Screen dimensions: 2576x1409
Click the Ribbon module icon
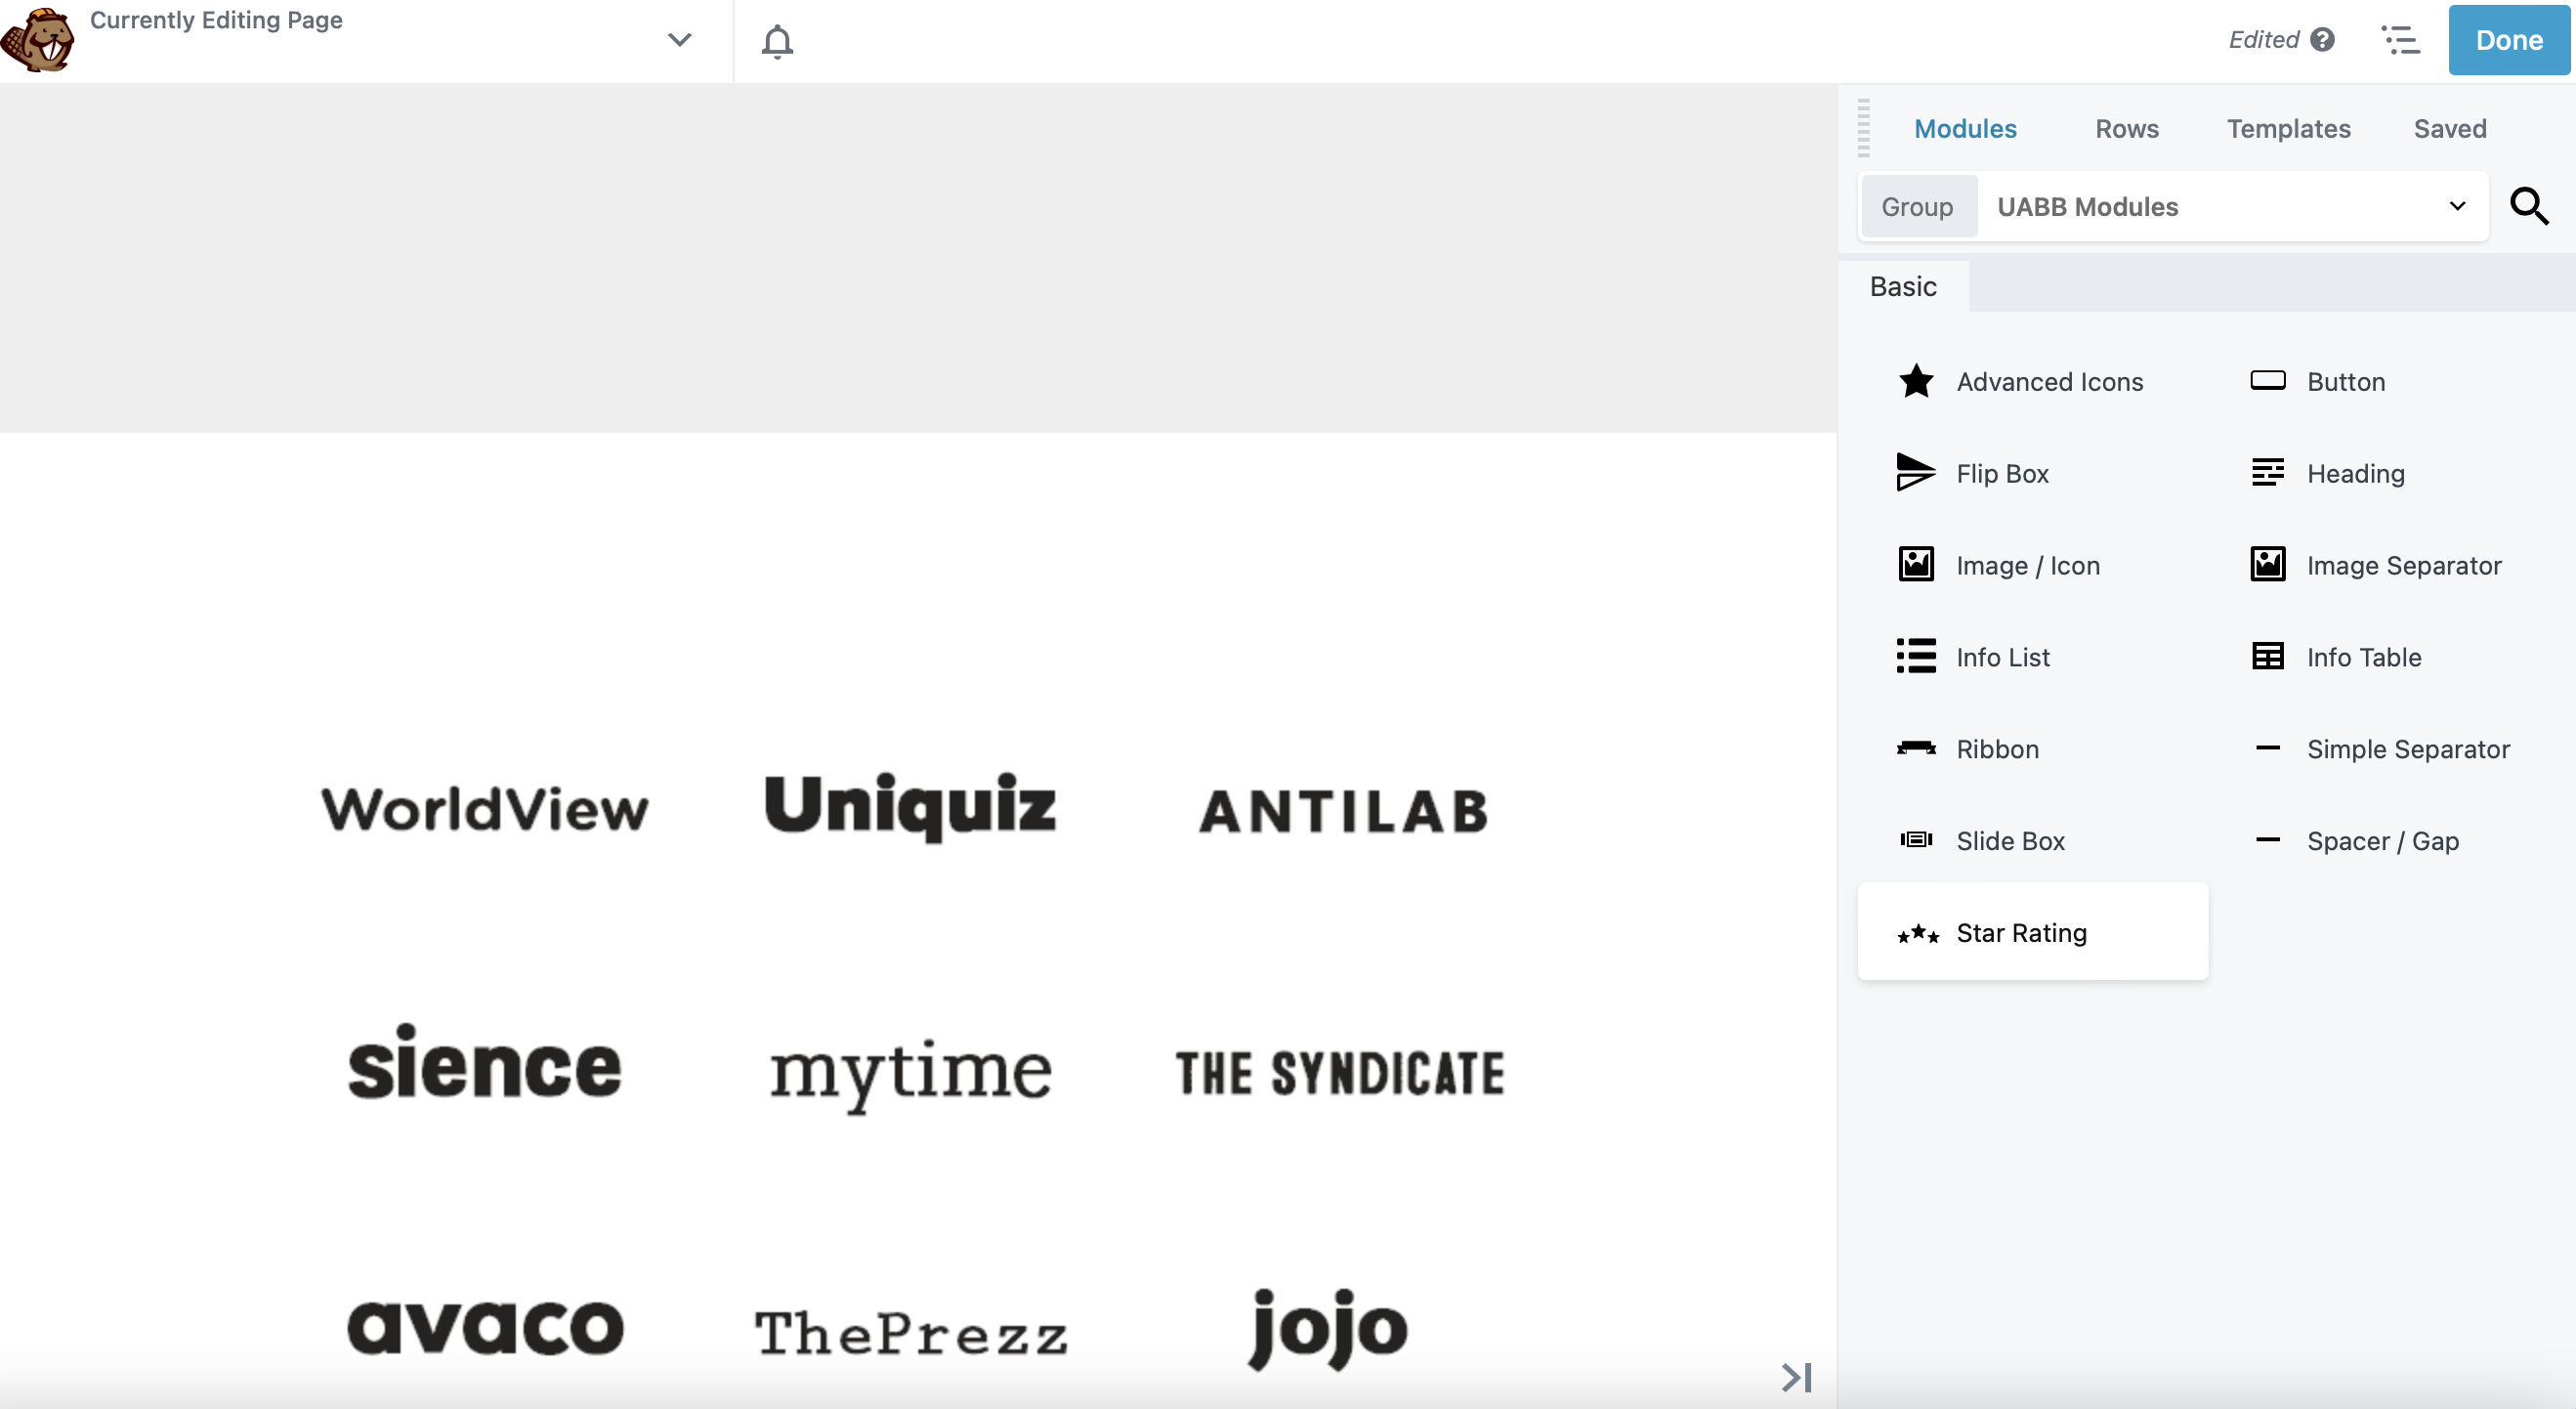[1915, 747]
